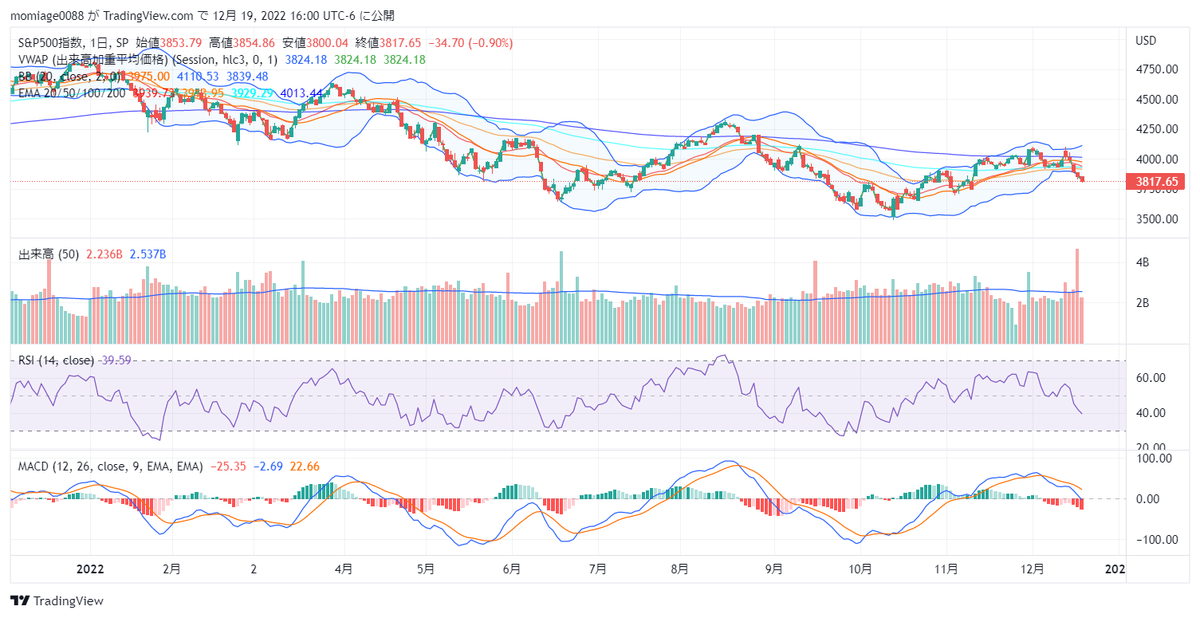Viewport: 1200px width, 618px height.
Task: Select the BB (20, close, 2, 0) legend
Action: 72,76
